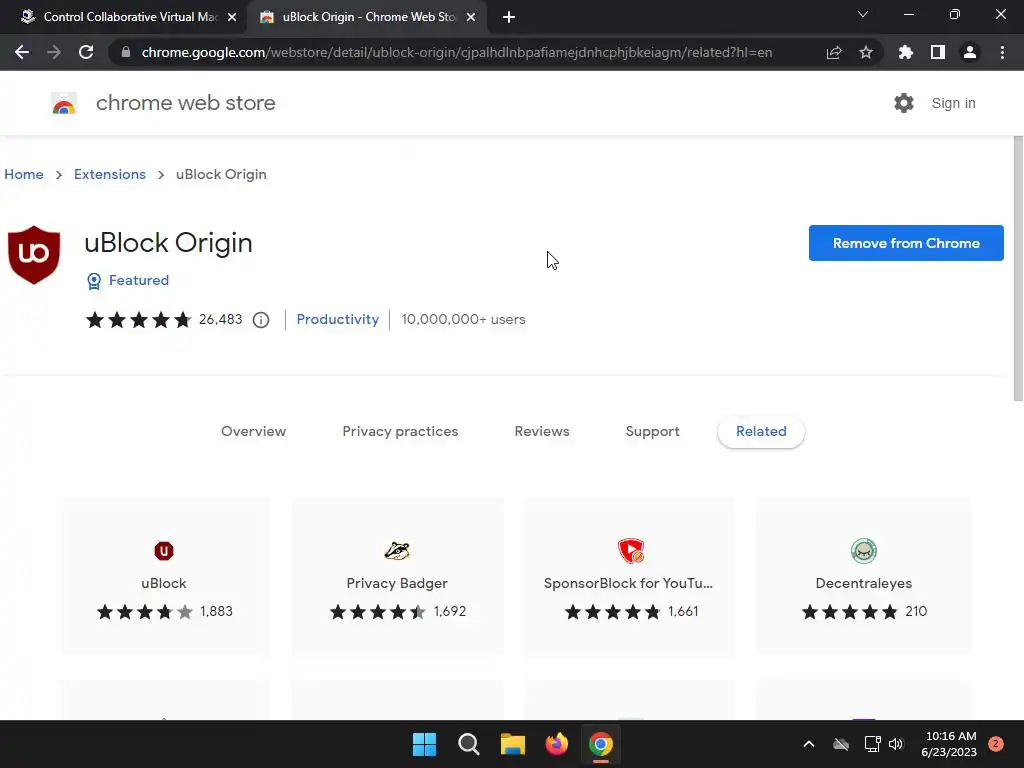Reload the current page
This screenshot has width=1024, height=768.
86,52
